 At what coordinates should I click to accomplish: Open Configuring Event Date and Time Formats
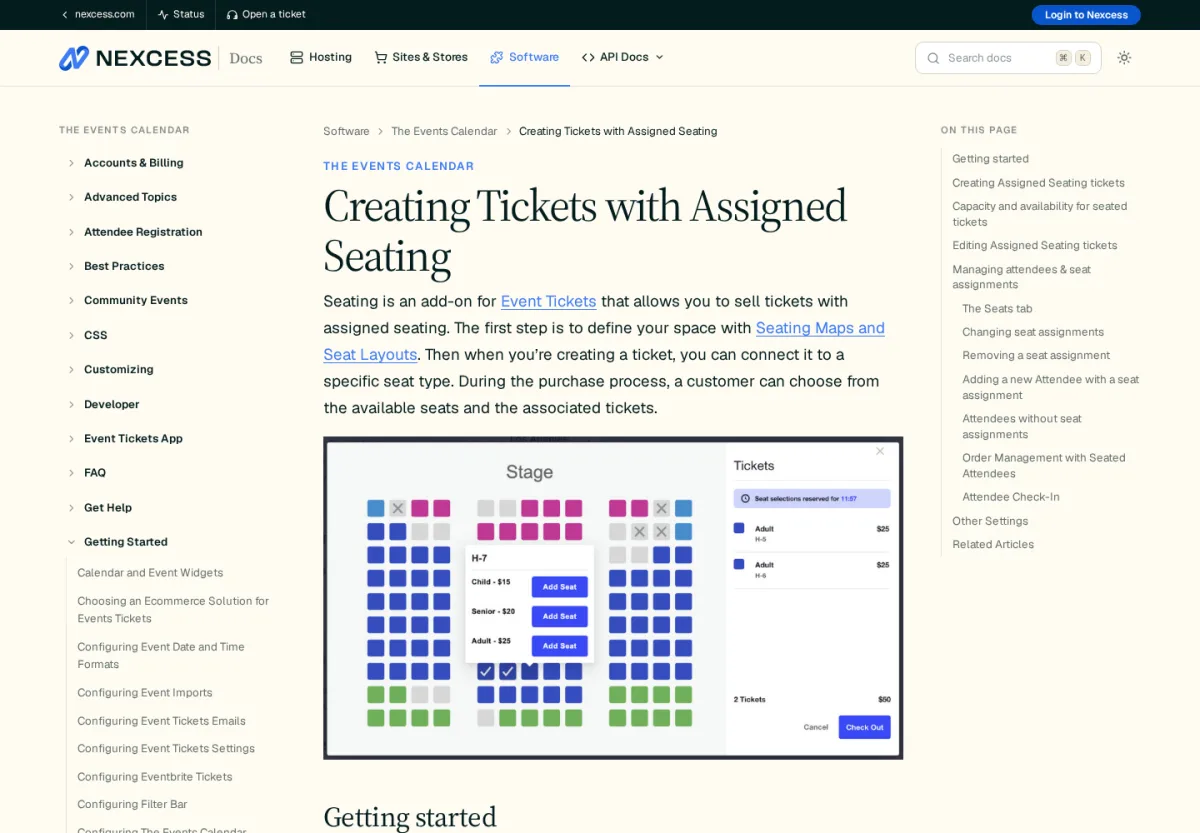(161, 656)
